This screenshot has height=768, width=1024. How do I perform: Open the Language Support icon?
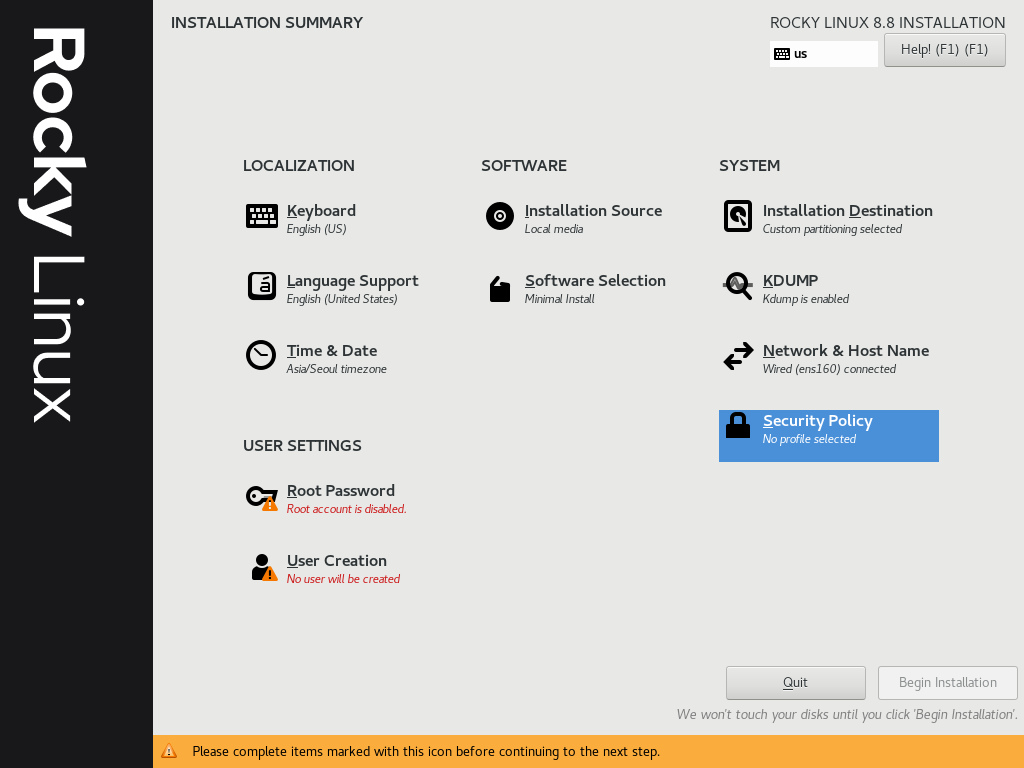[262, 286]
